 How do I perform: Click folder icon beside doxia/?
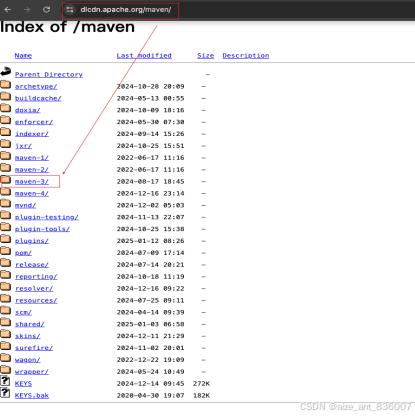click(6, 108)
